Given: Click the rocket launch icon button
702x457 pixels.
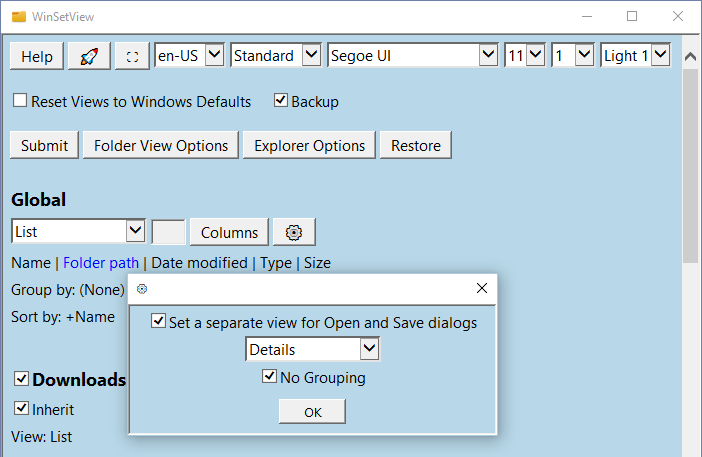Looking at the screenshot, I should (x=89, y=56).
